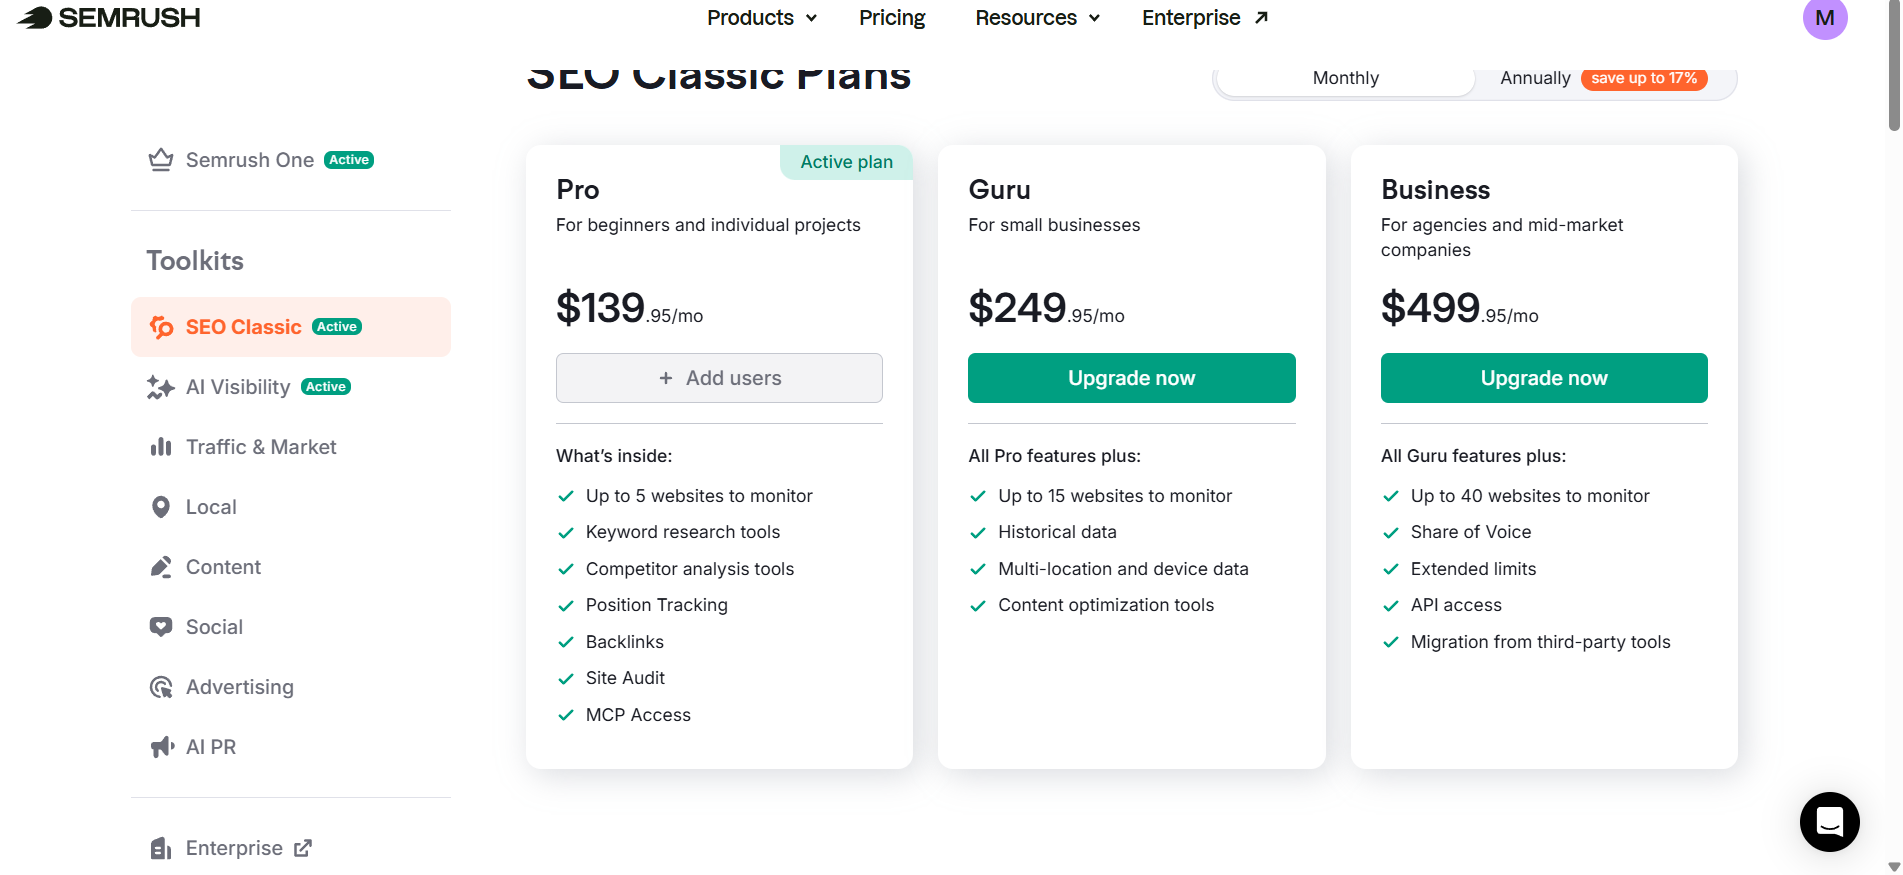Screen dimensions: 1903x875
Task: Open the Pricing menu item
Action: coord(891,17)
